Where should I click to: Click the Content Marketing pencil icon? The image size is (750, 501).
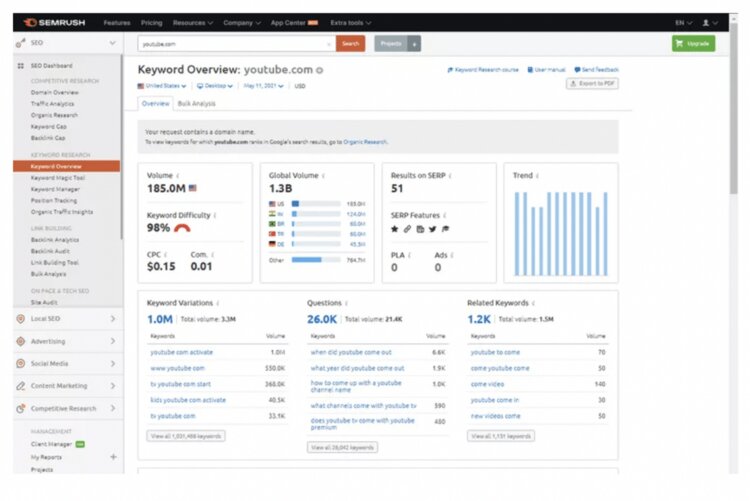(x=21, y=386)
